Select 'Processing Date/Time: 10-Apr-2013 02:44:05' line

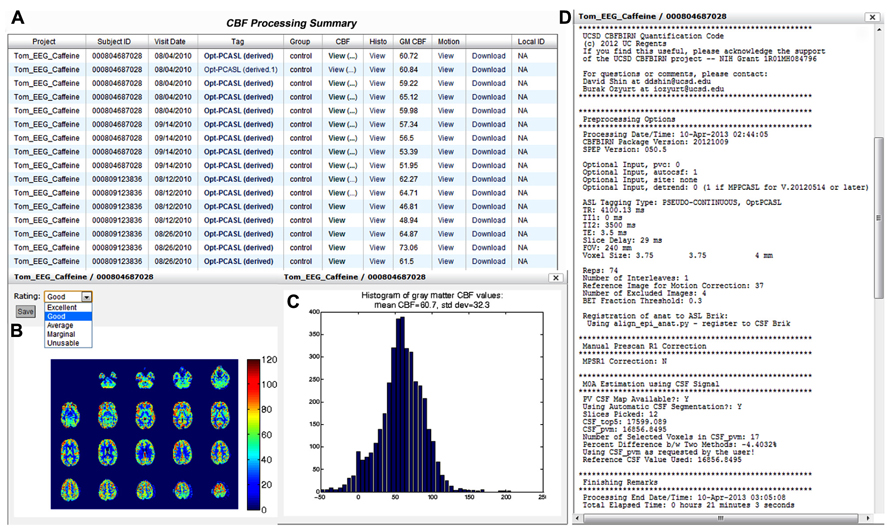[x=675, y=135]
